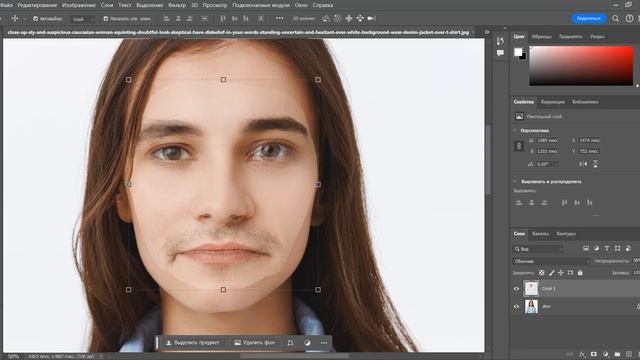The height and width of the screenshot is (360, 640).
Task: Pick a color in the red color field
Action: tap(581, 66)
